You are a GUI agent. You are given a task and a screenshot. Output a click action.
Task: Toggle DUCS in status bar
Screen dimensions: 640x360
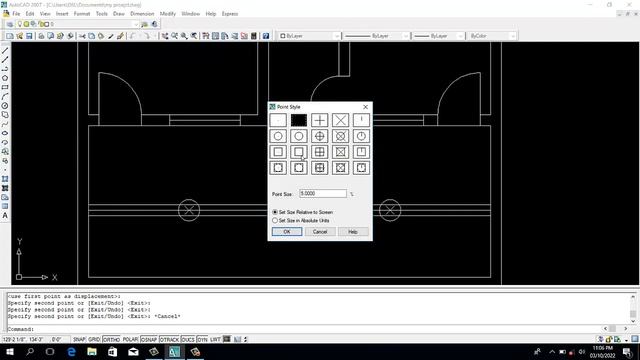[x=188, y=339]
